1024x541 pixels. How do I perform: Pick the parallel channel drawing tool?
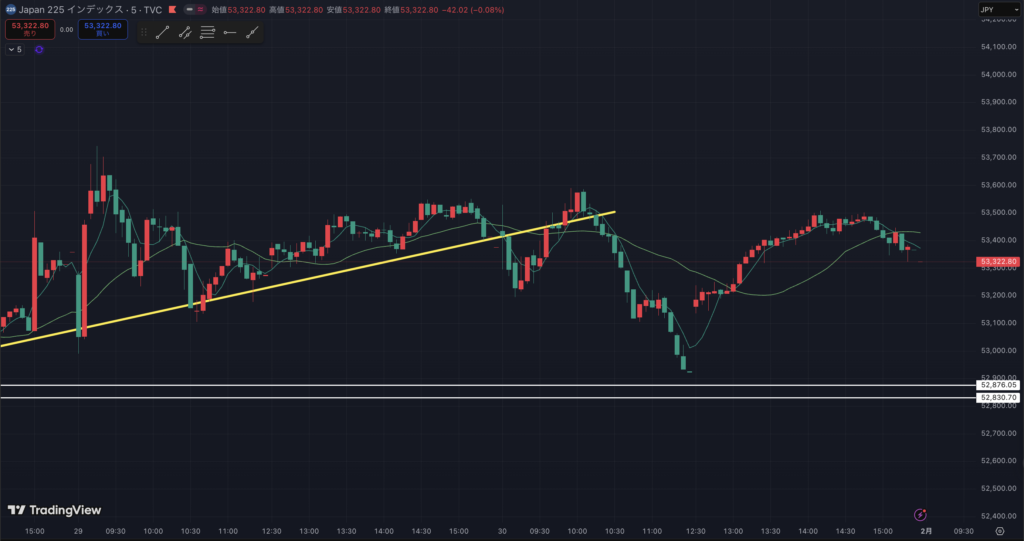pos(185,32)
